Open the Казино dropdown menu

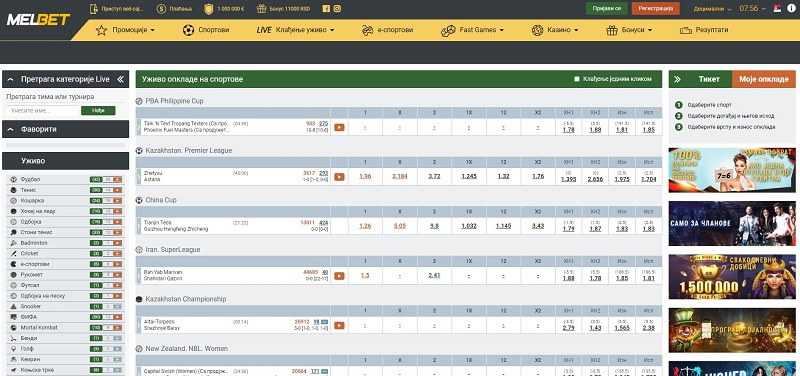point(555,30)
